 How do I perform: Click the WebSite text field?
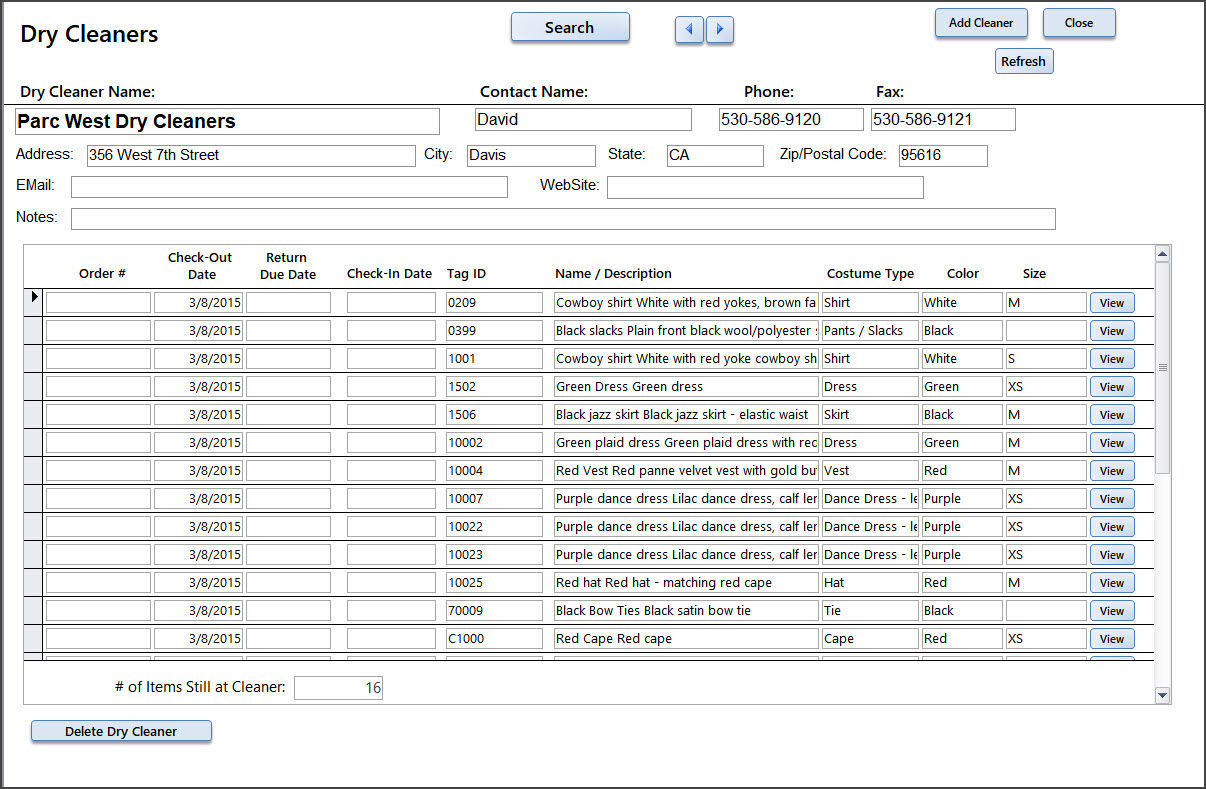click(x=764, y=187)
